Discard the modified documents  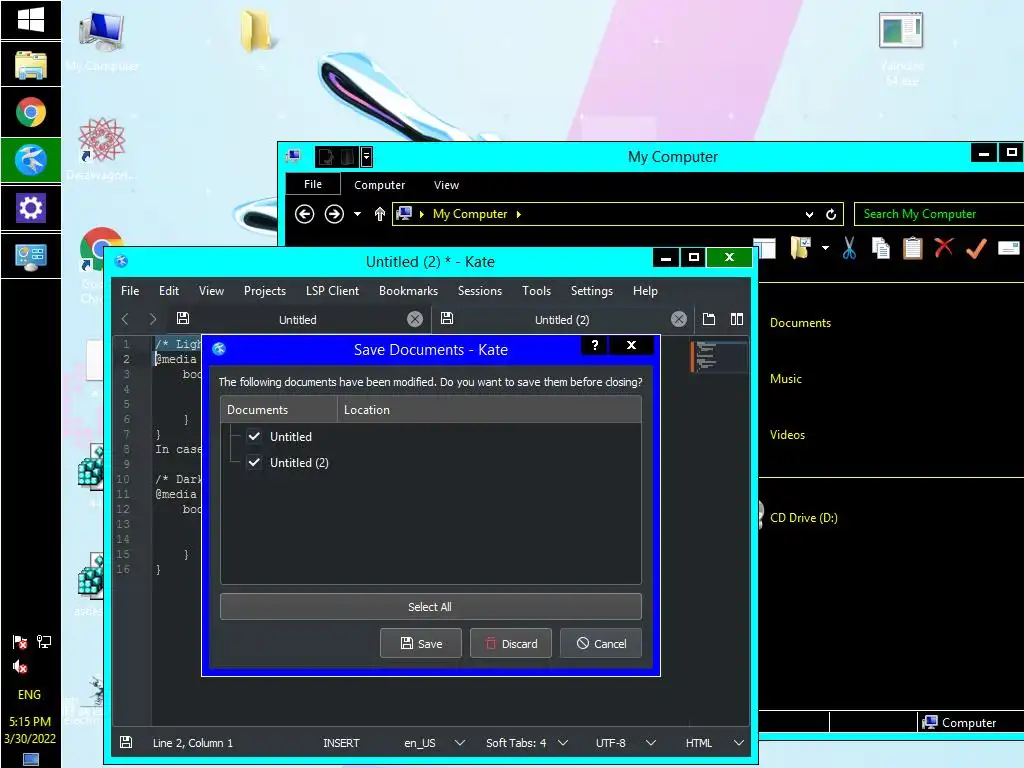(x=511, y=643)
